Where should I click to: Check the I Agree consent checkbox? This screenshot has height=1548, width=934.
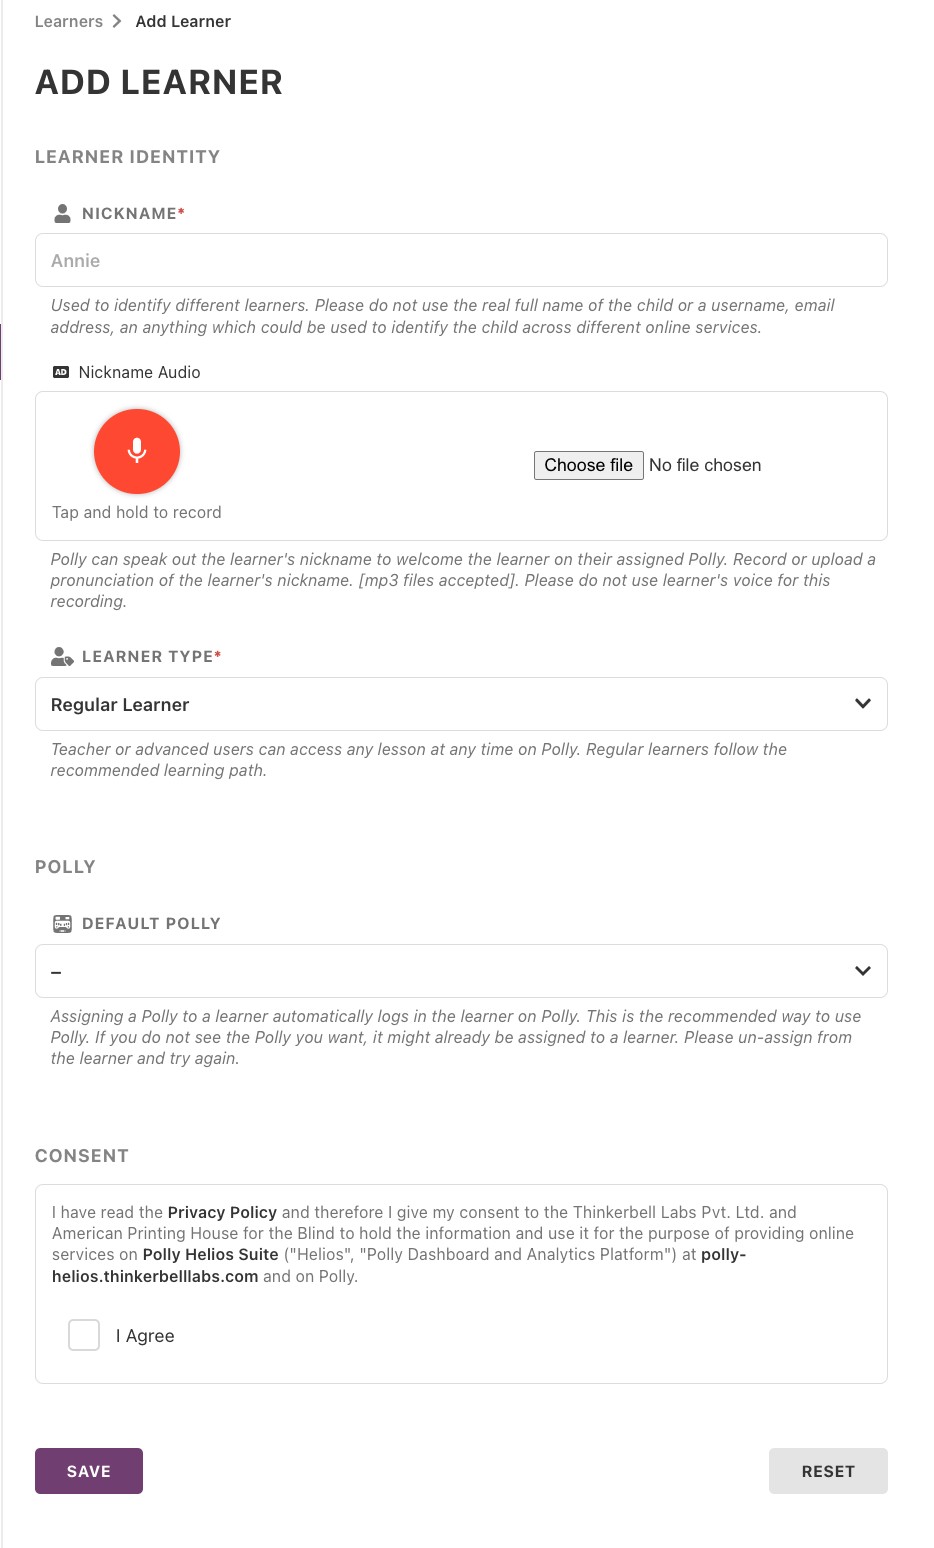pos(84,1335)
